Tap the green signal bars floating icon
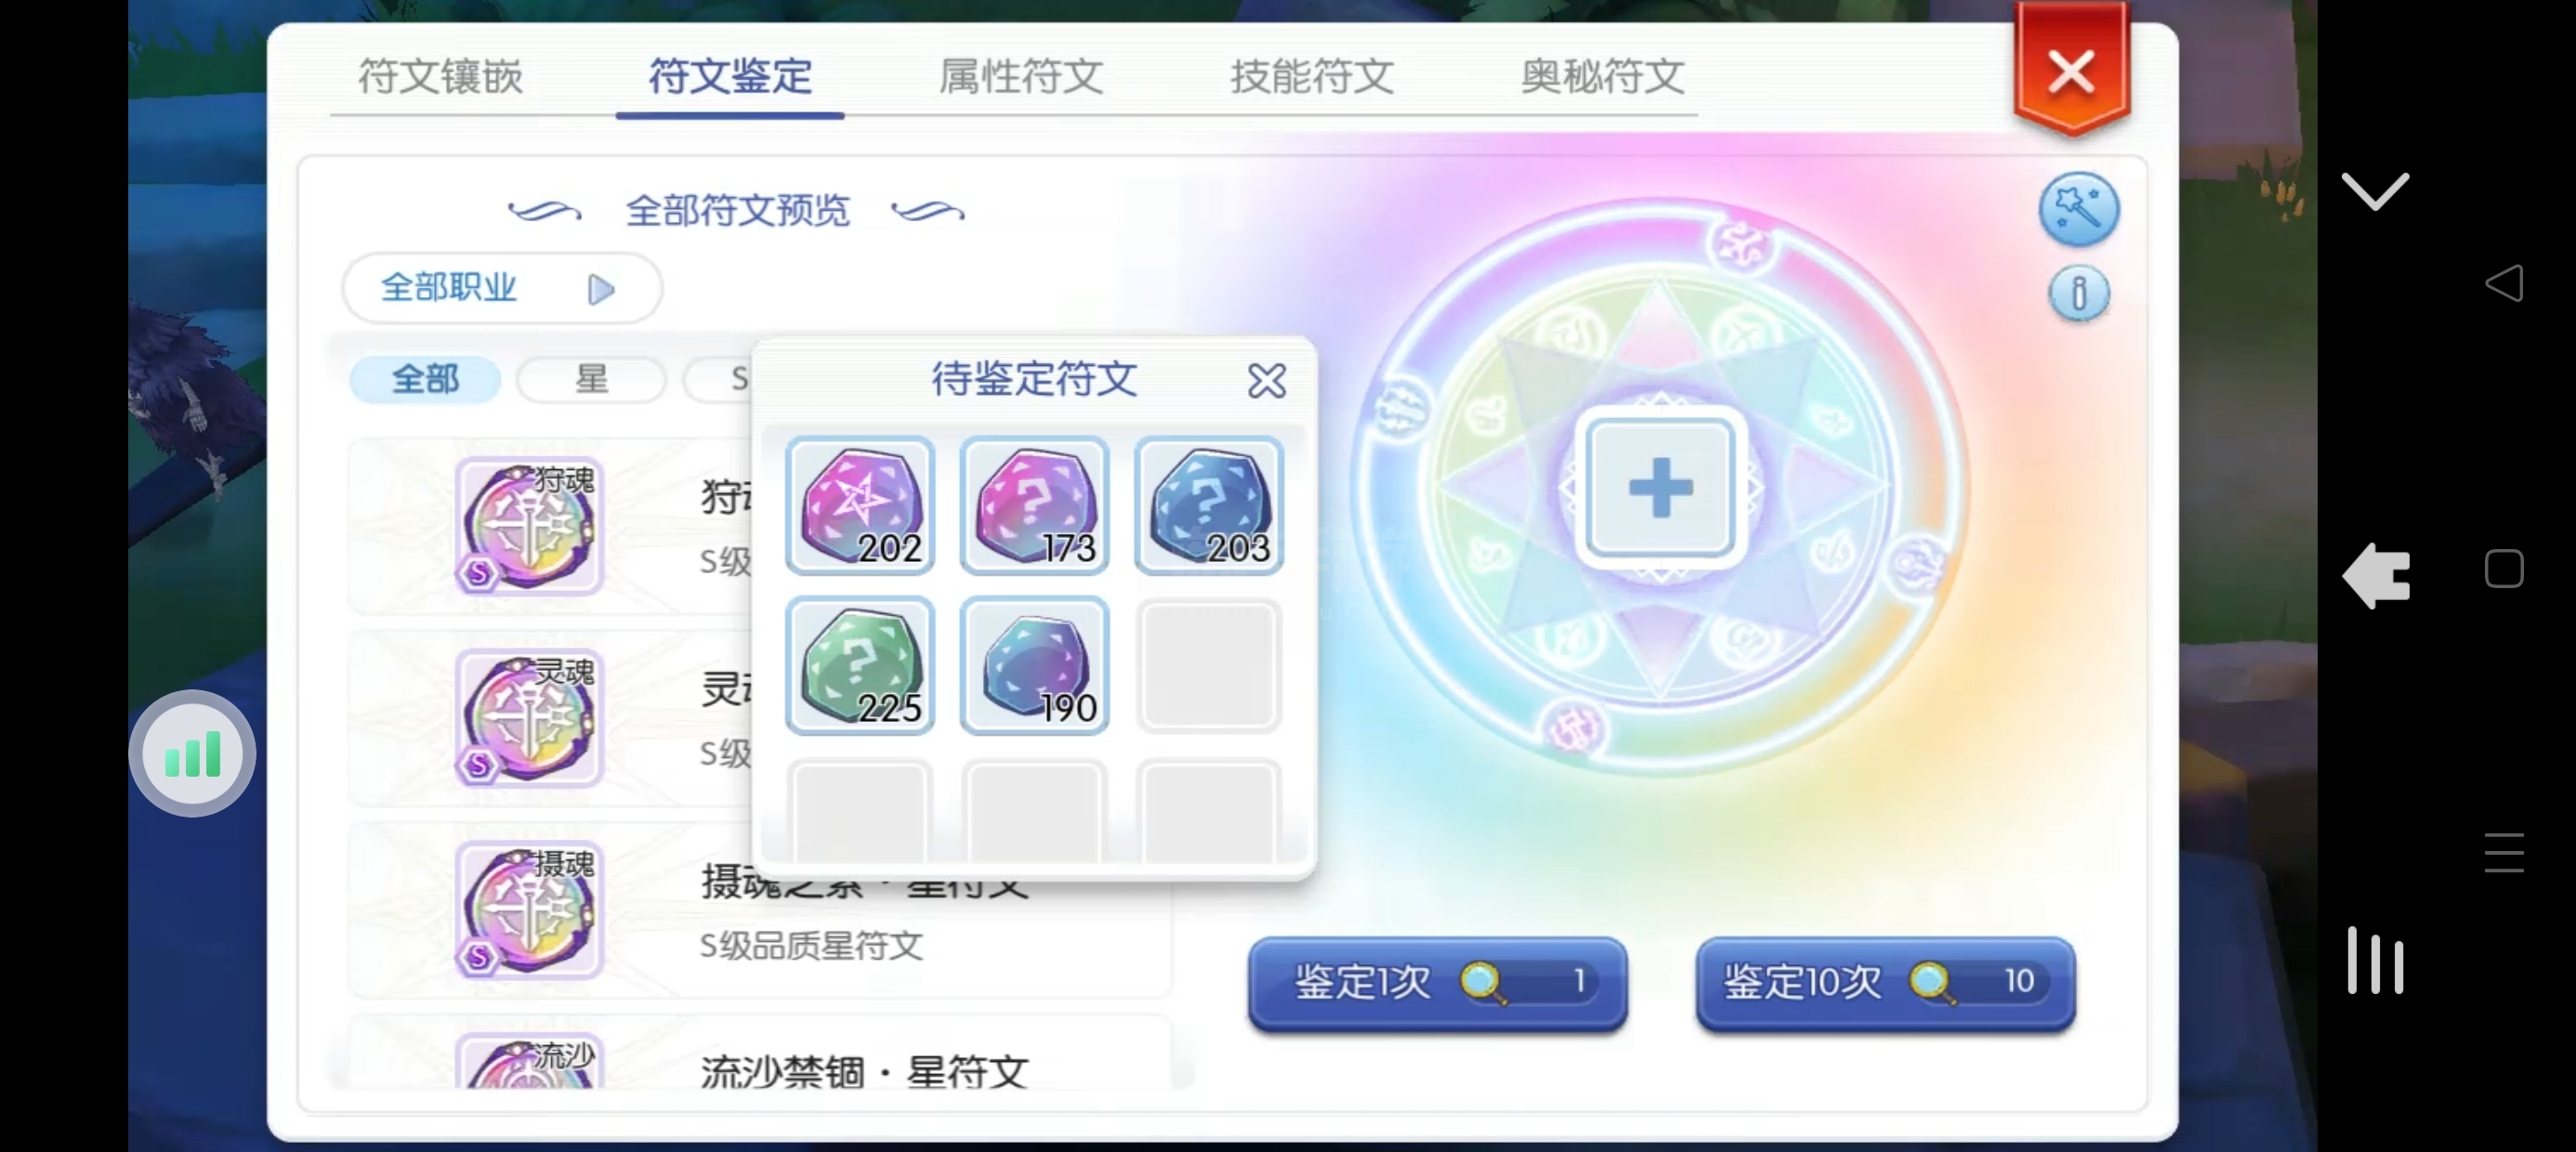The image size is (2576, 1152). [x=192, y=754]
